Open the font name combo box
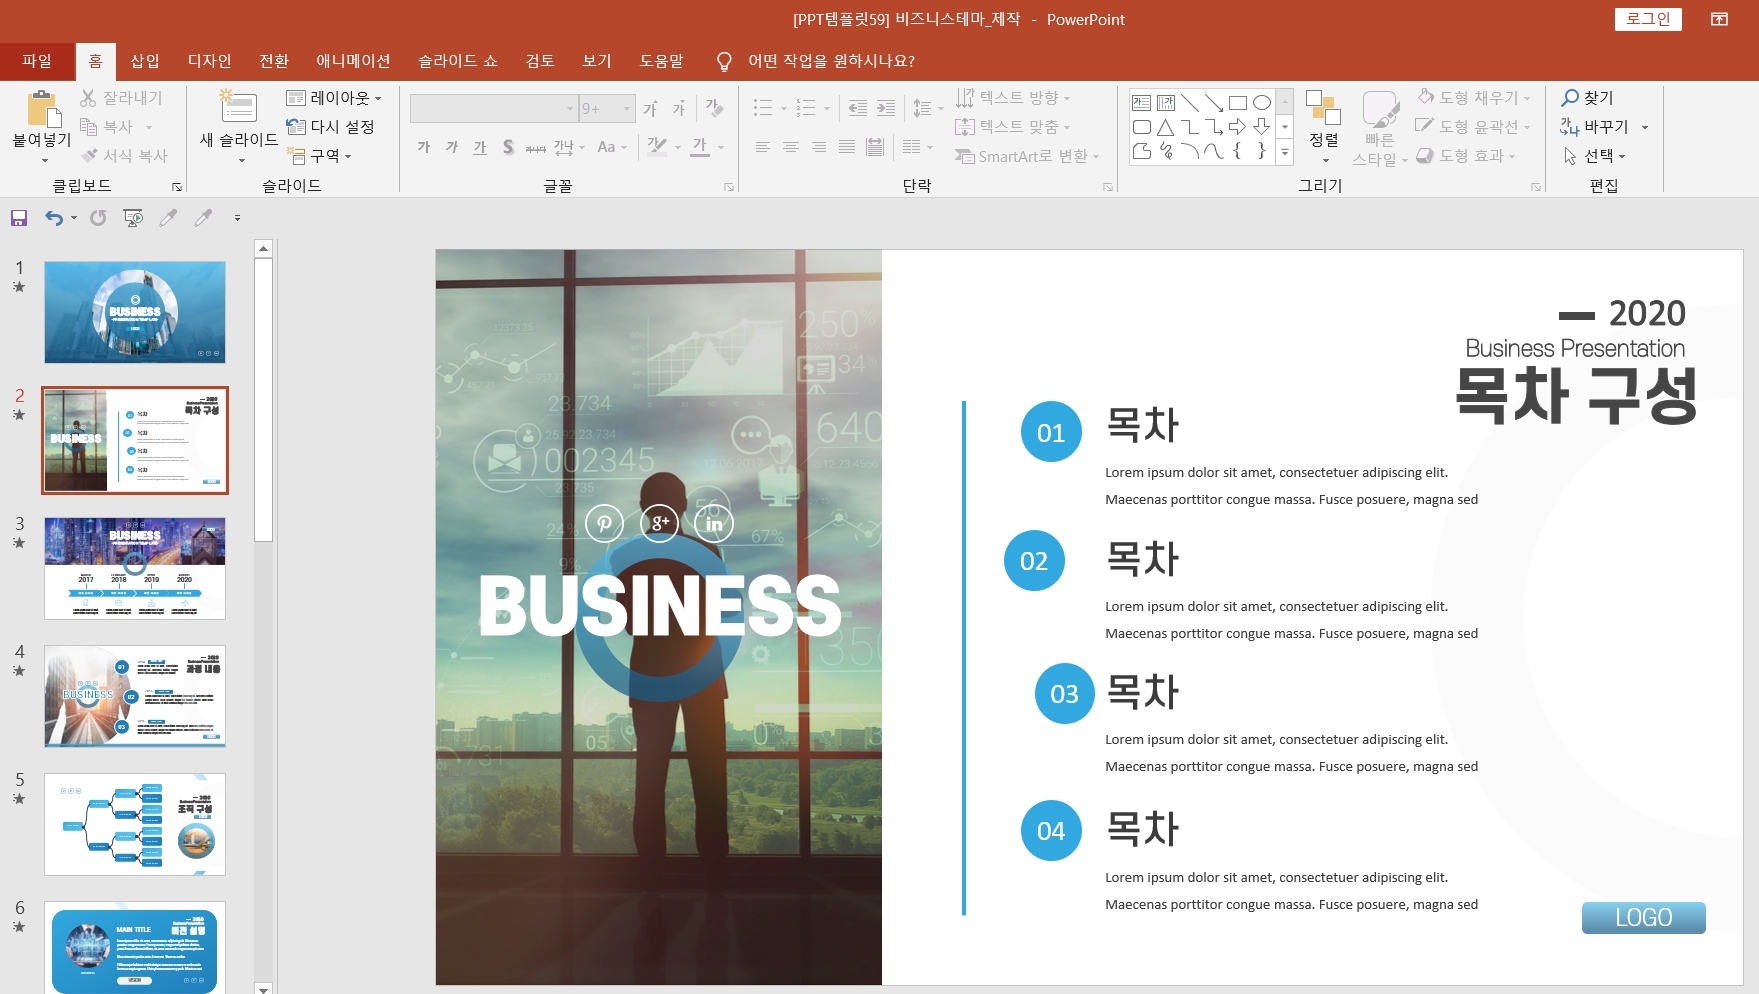The height and width of the screenshot is (994, 1759). [494, 108]
